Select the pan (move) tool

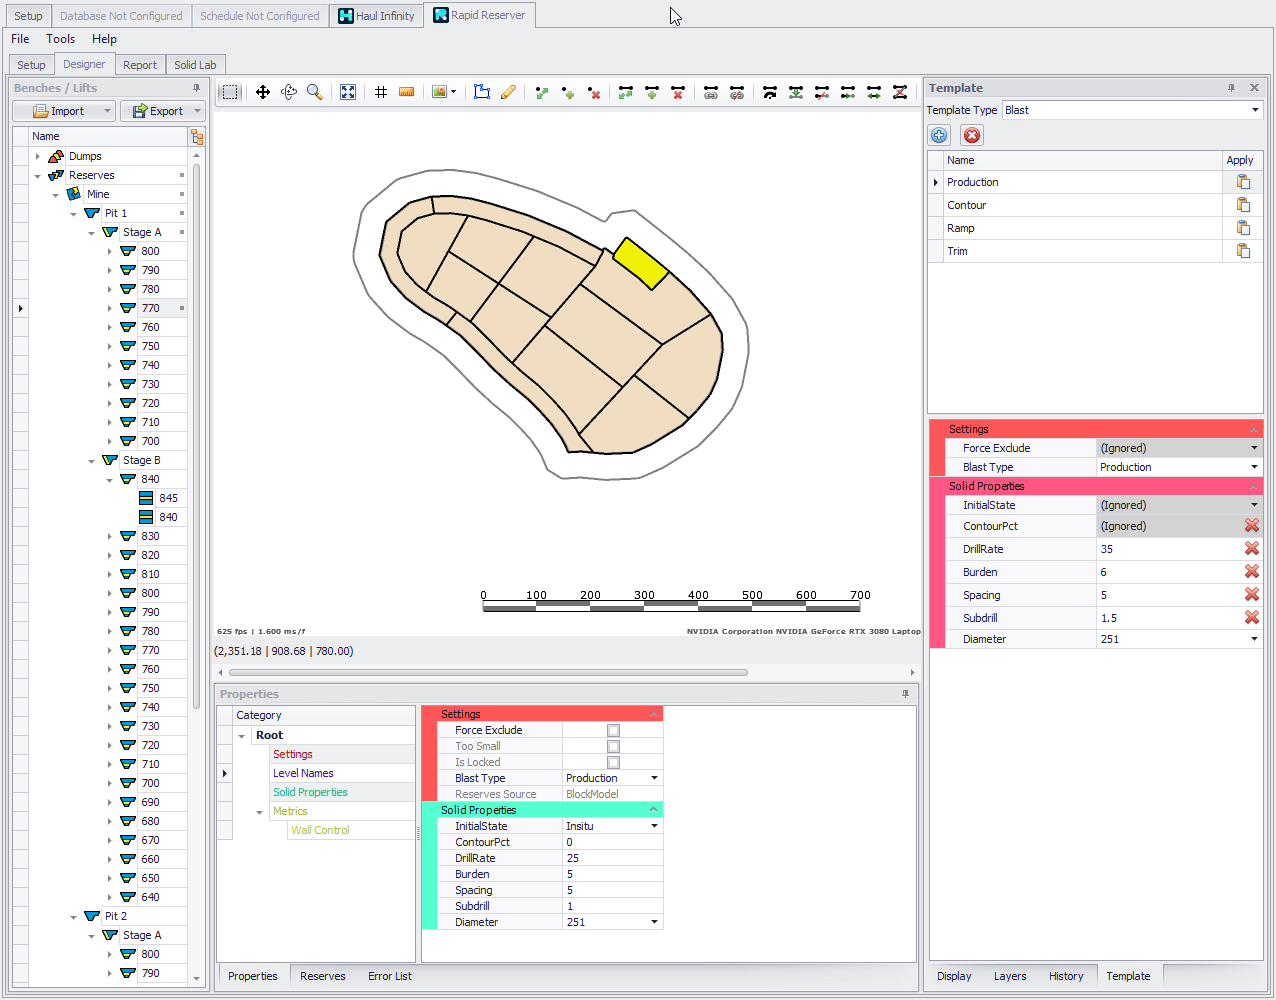point(263,92)
